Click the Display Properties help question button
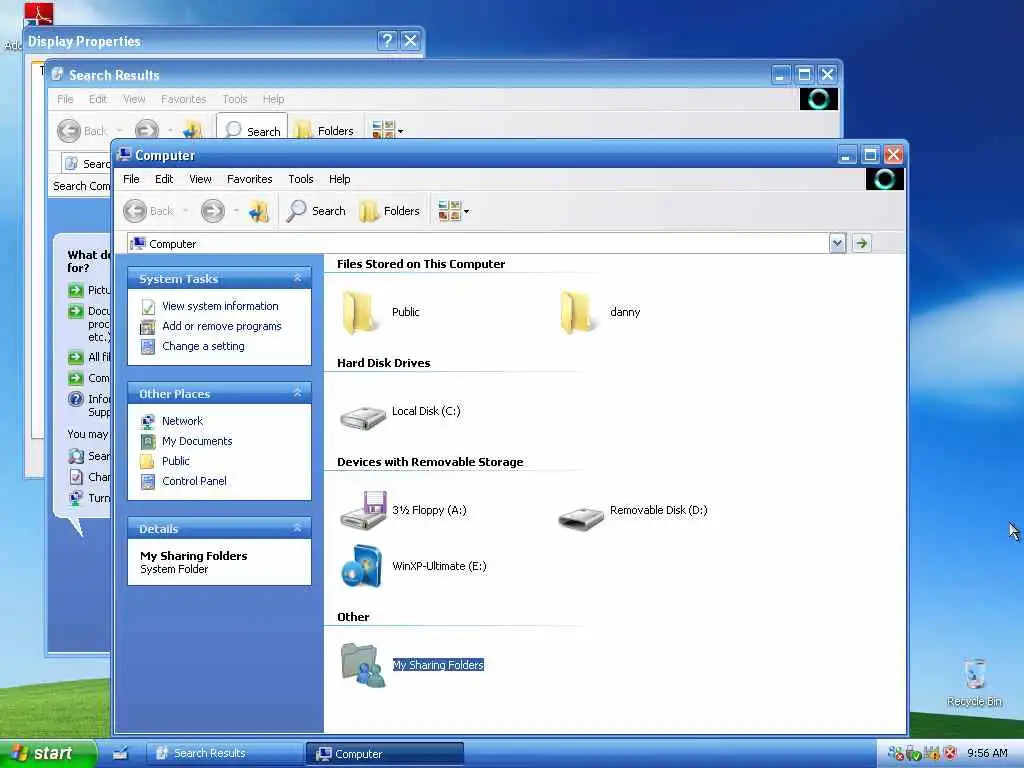 (387, 40)
